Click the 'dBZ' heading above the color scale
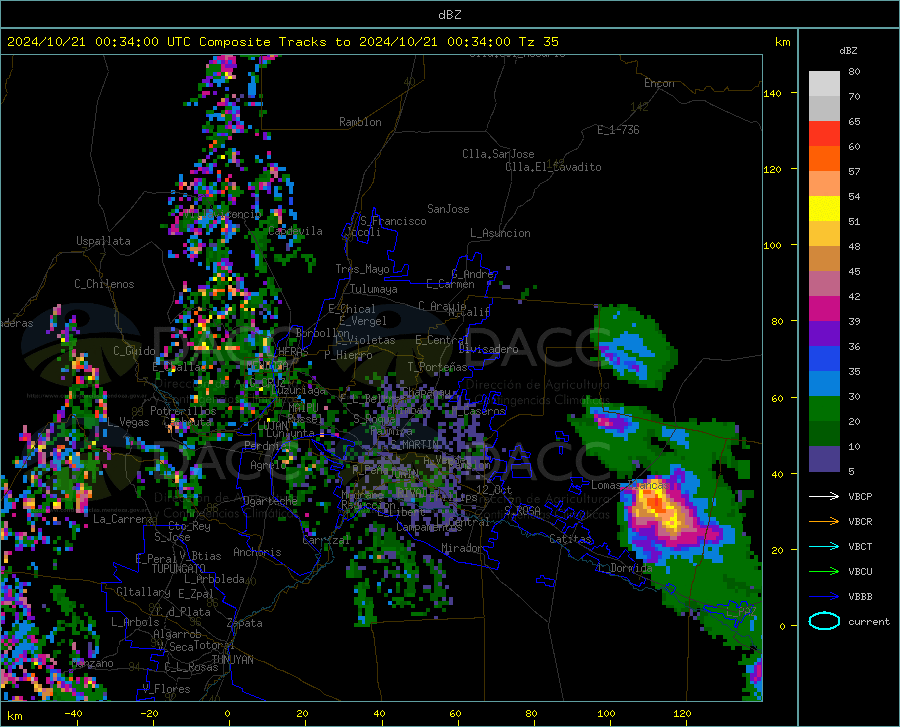This screenshot has height=727, width=900. [848, 50]
